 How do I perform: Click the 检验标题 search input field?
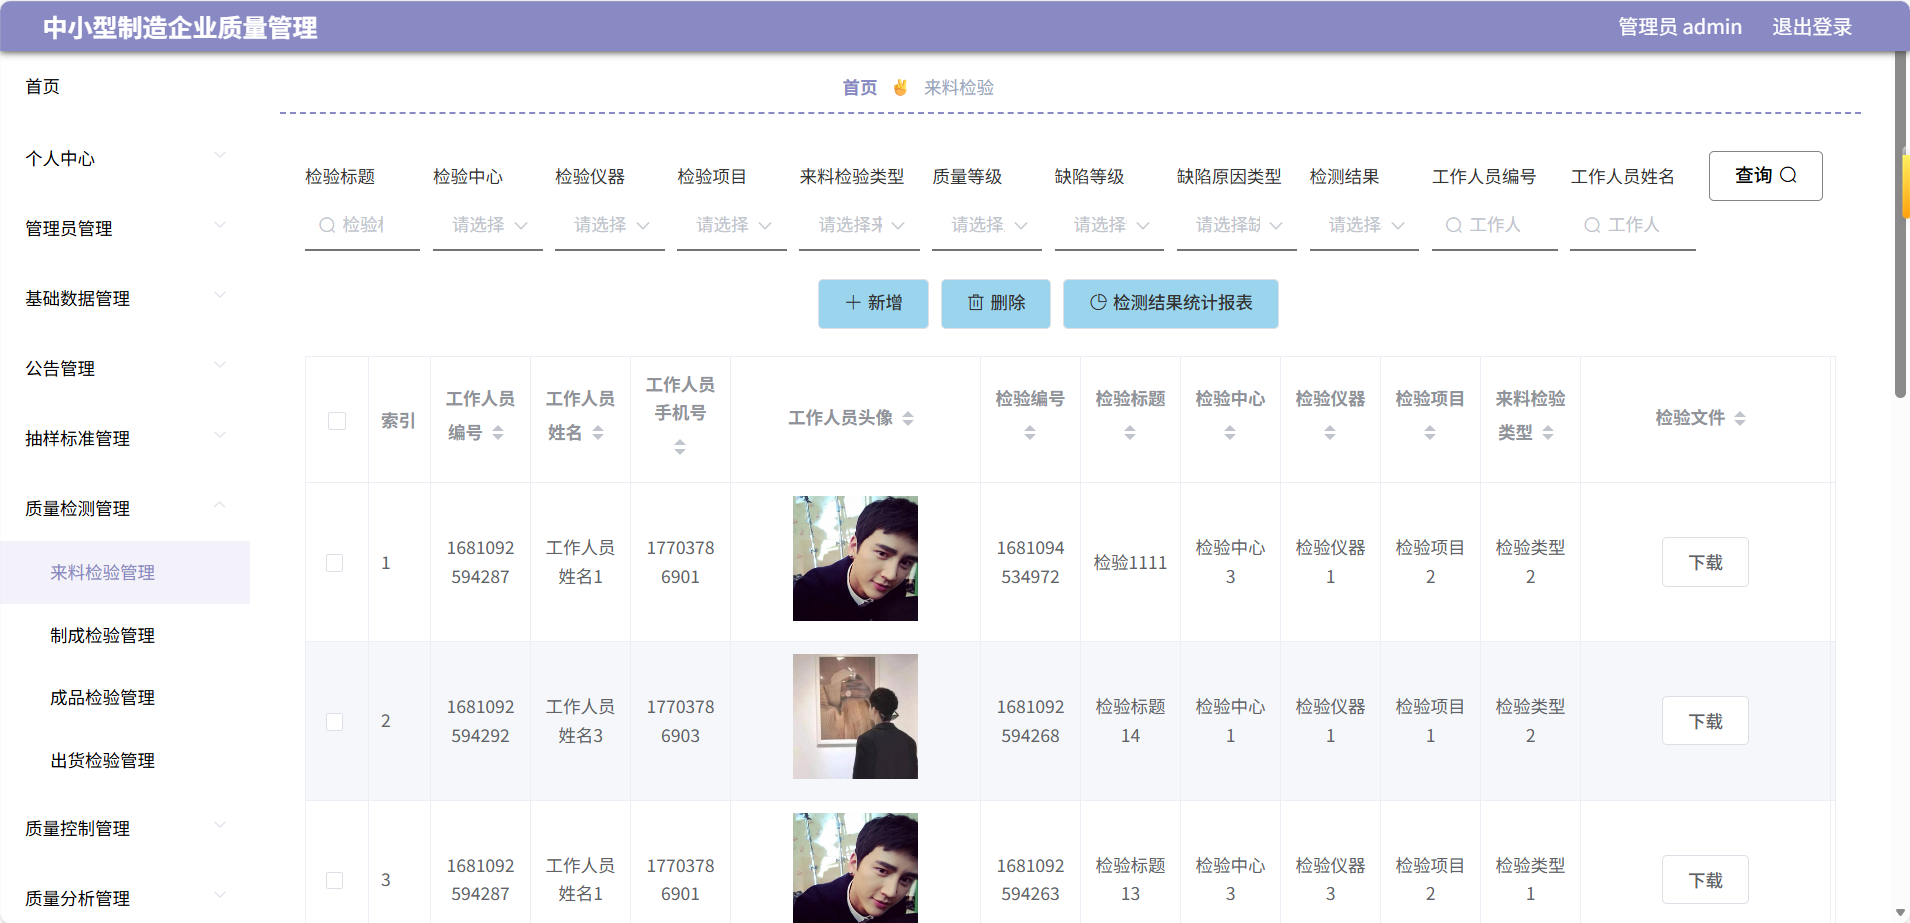[x=362, y=225]
